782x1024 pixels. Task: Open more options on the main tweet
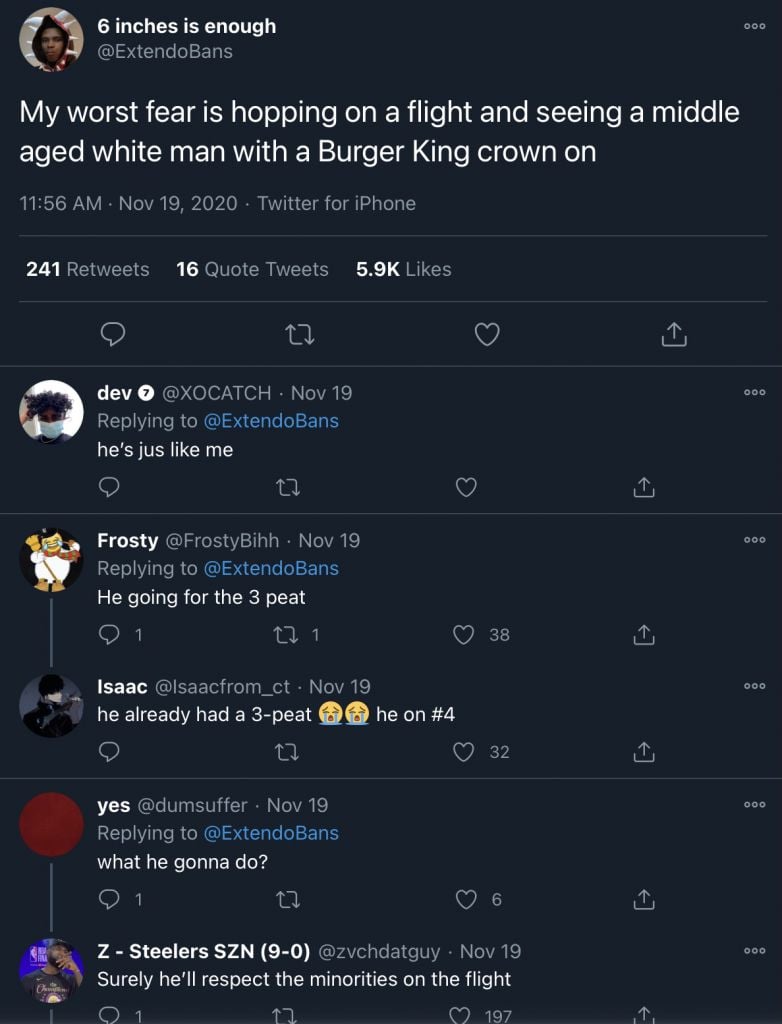click(x=754, y=26)
